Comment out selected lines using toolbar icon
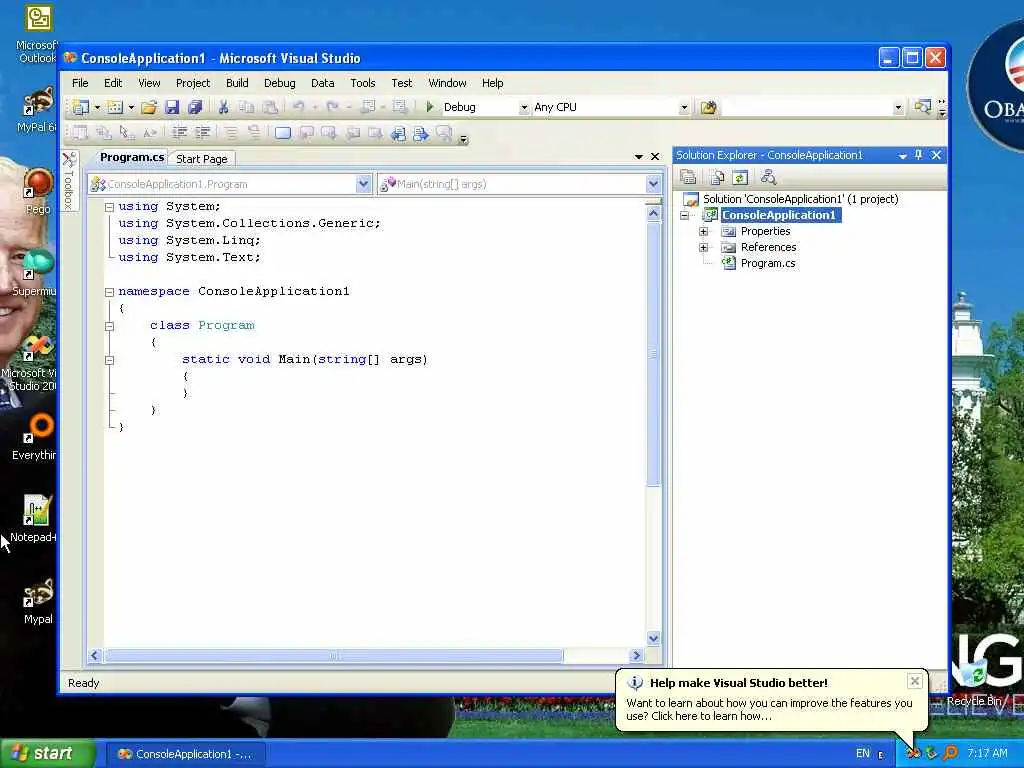 (x=231, y=133)
